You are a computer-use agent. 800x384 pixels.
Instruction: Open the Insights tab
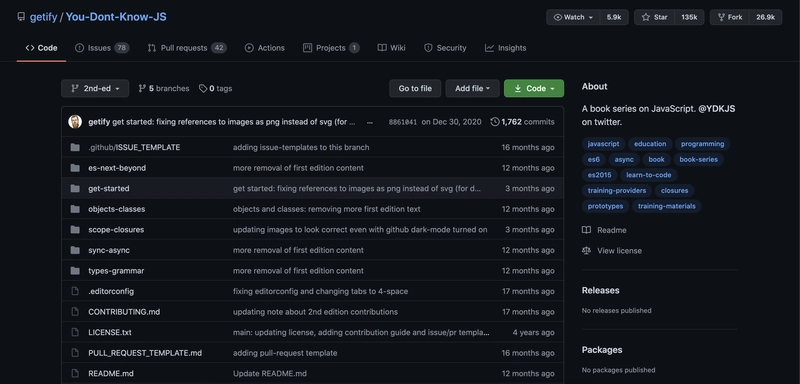[506, 48]
